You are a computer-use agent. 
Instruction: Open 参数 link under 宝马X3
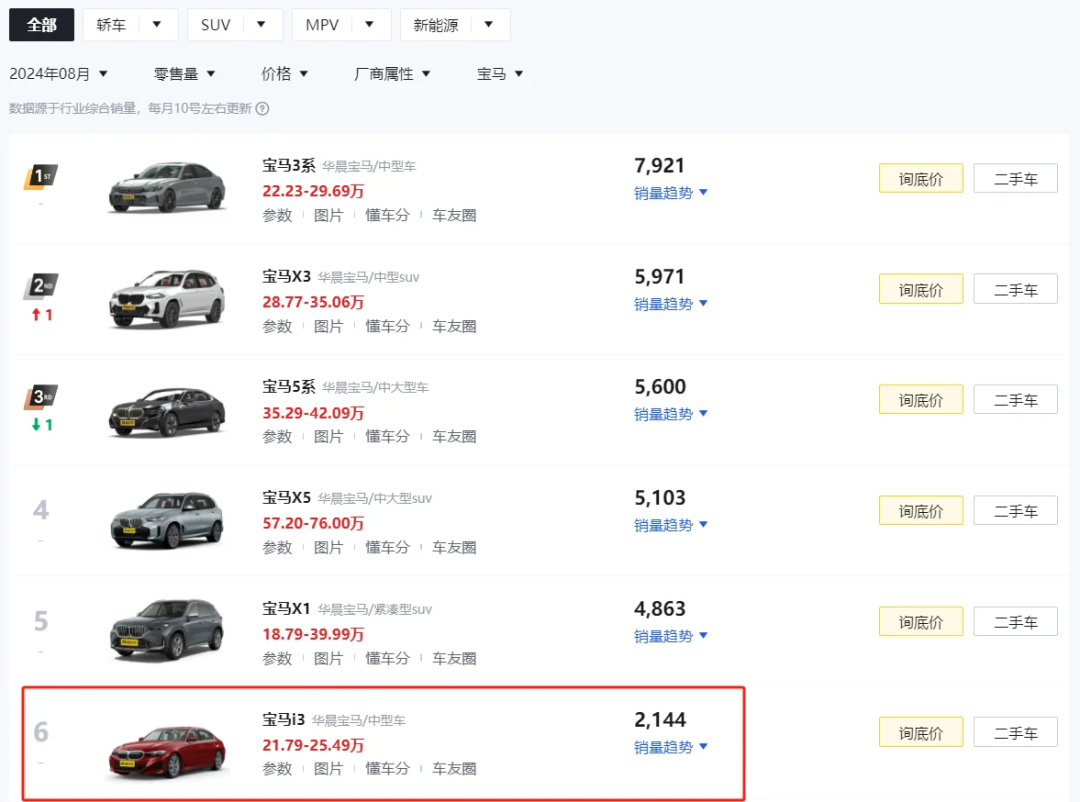click(x=277, y=326)
